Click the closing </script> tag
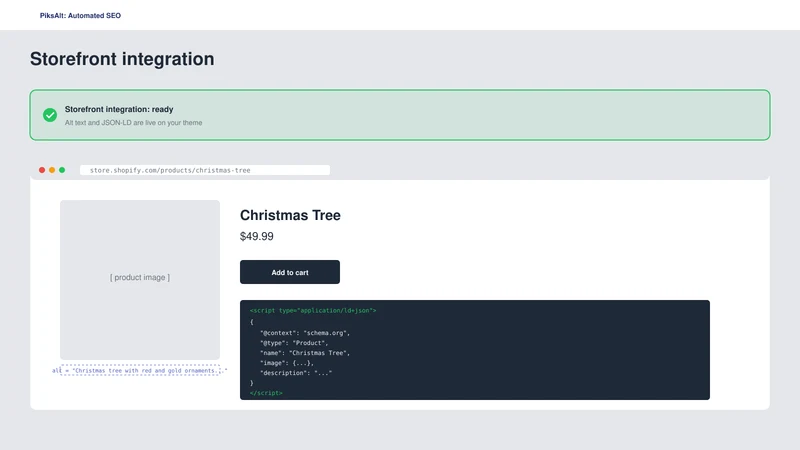 point(266,393)
